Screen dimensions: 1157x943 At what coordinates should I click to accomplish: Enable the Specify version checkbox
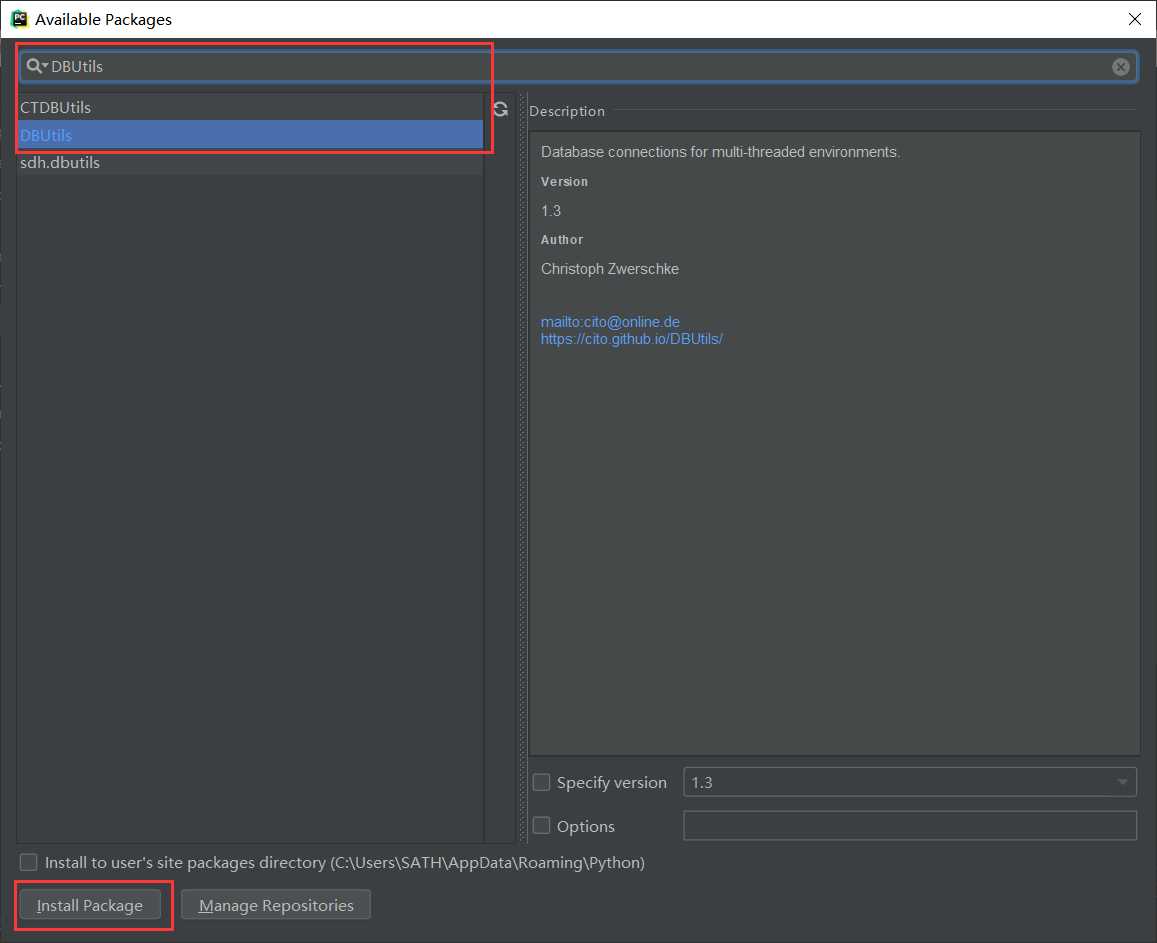[x=542, y=782]
